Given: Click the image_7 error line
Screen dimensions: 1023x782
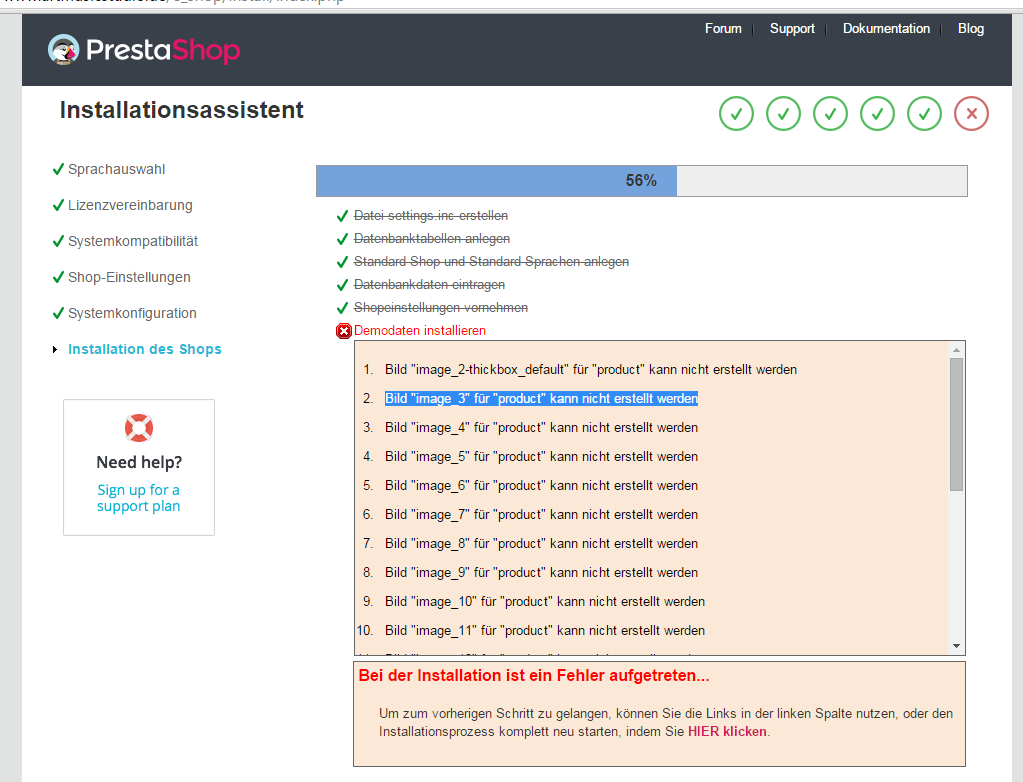Looking at the screenshot, I should click(541, 515).
